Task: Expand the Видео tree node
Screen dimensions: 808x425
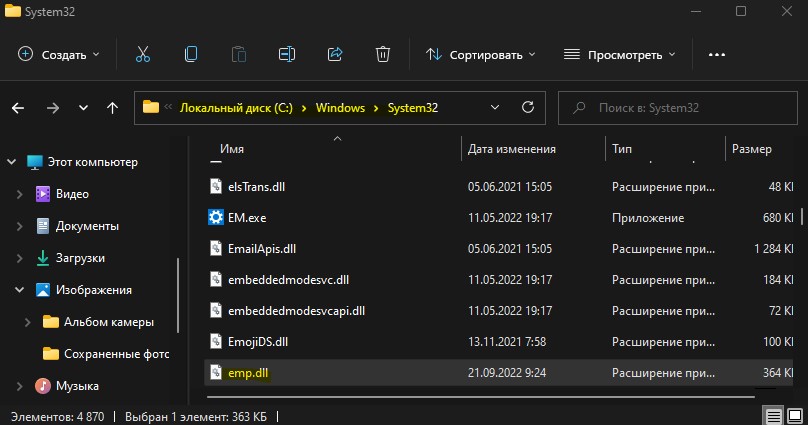Action: pyautogui.click(x=19, y=194)
